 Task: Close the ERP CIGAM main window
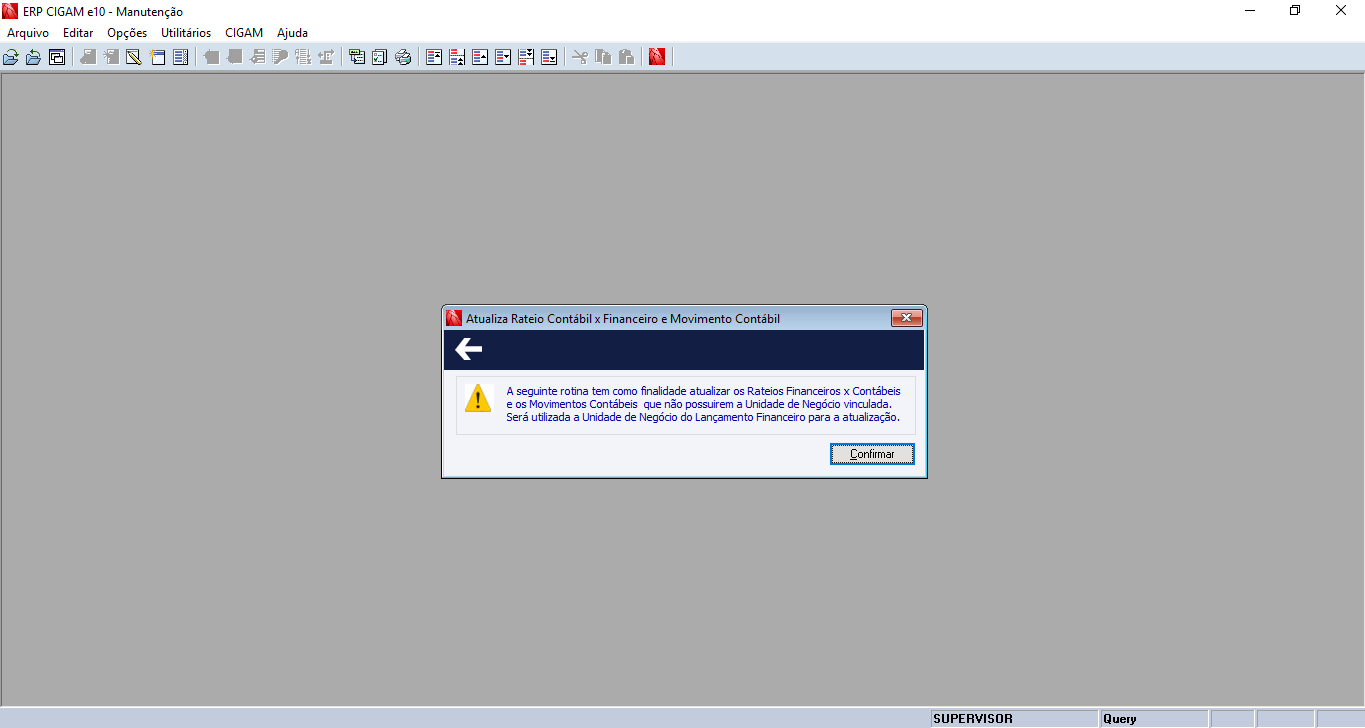[1342, 11]
